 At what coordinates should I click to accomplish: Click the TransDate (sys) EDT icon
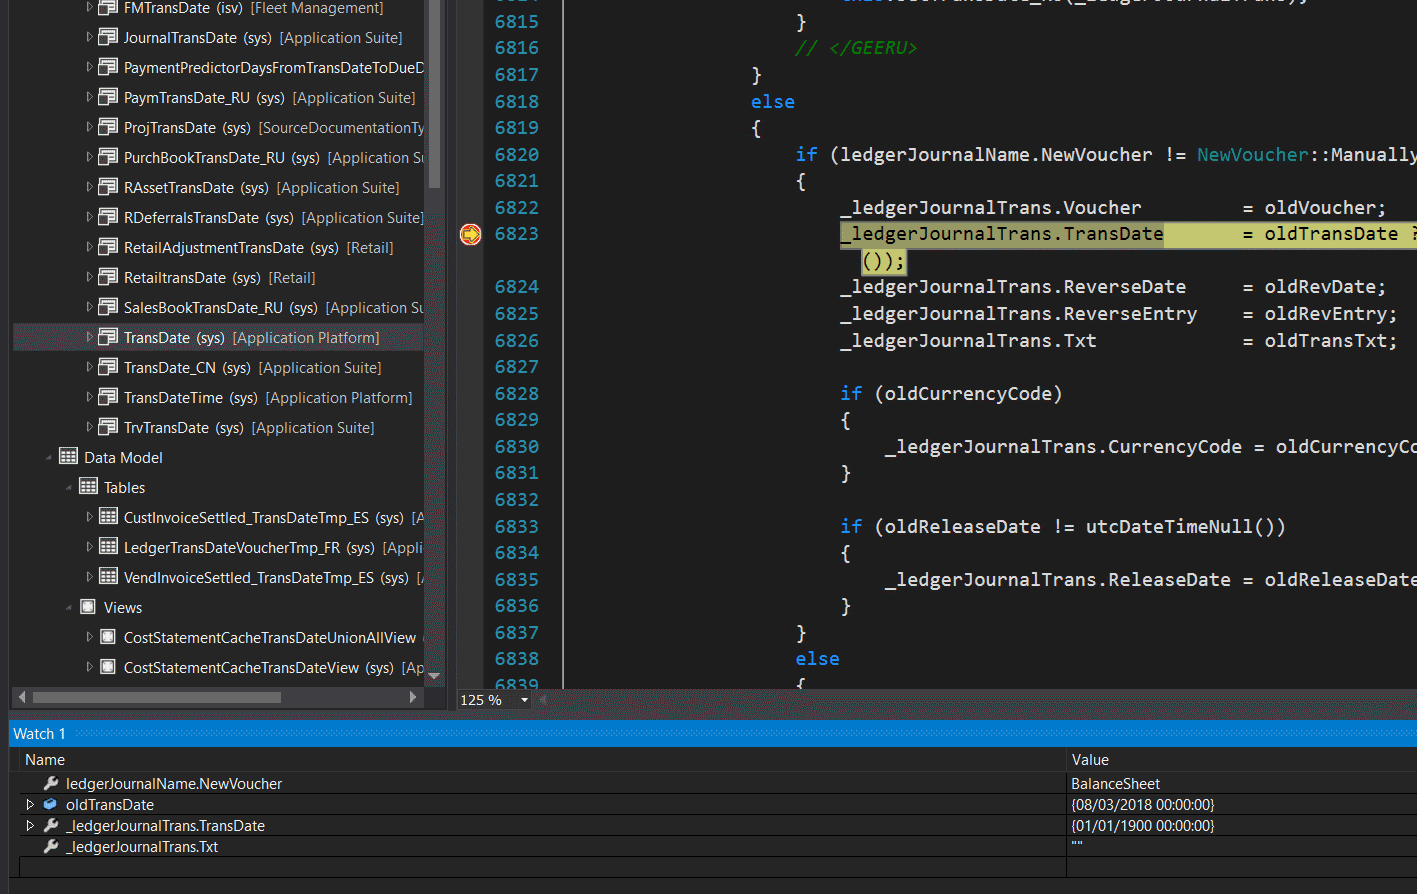[x=108, y=338]
